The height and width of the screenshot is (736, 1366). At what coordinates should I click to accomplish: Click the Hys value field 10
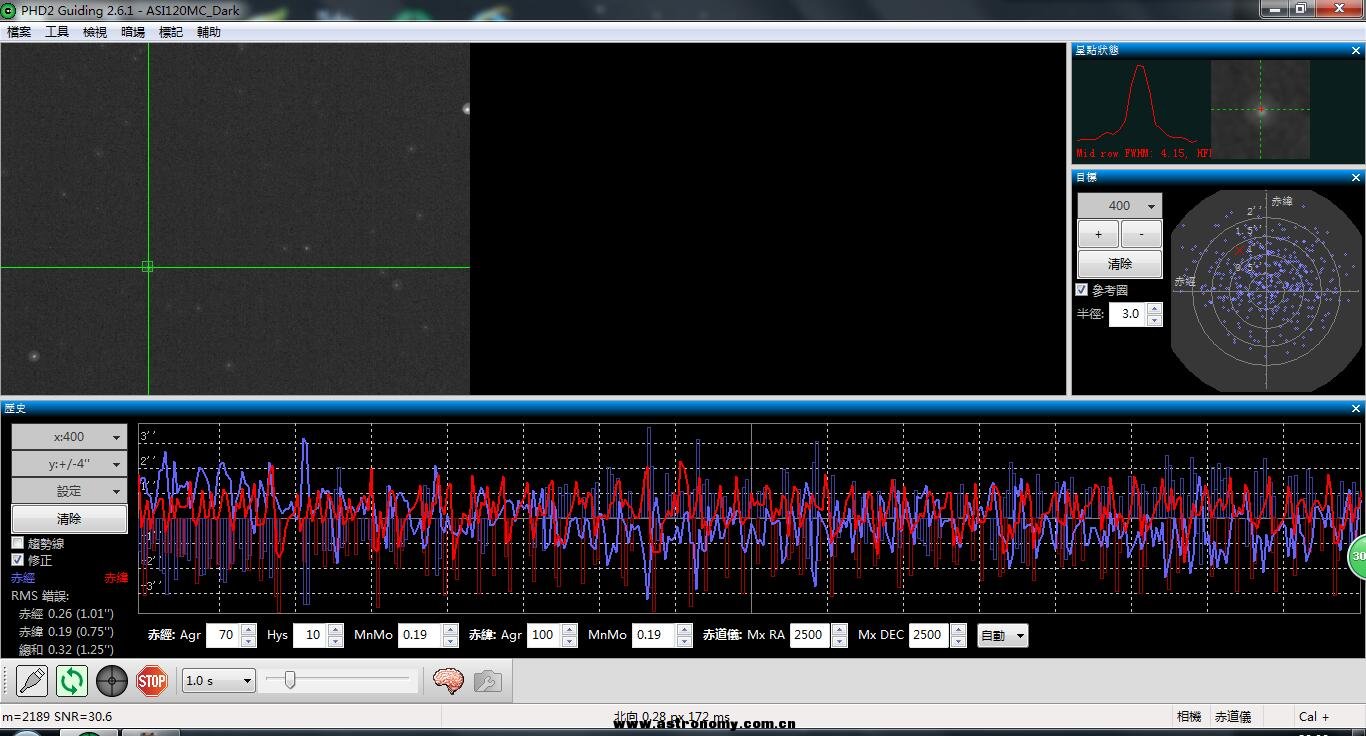[311, 635]
